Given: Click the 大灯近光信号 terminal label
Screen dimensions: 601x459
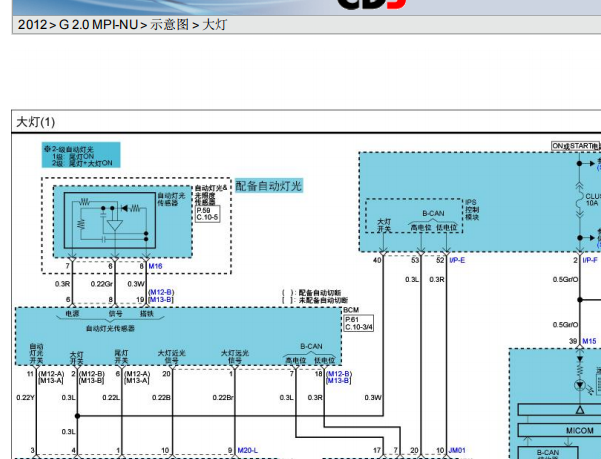Looking at the screenshot, I should (172, 357).
